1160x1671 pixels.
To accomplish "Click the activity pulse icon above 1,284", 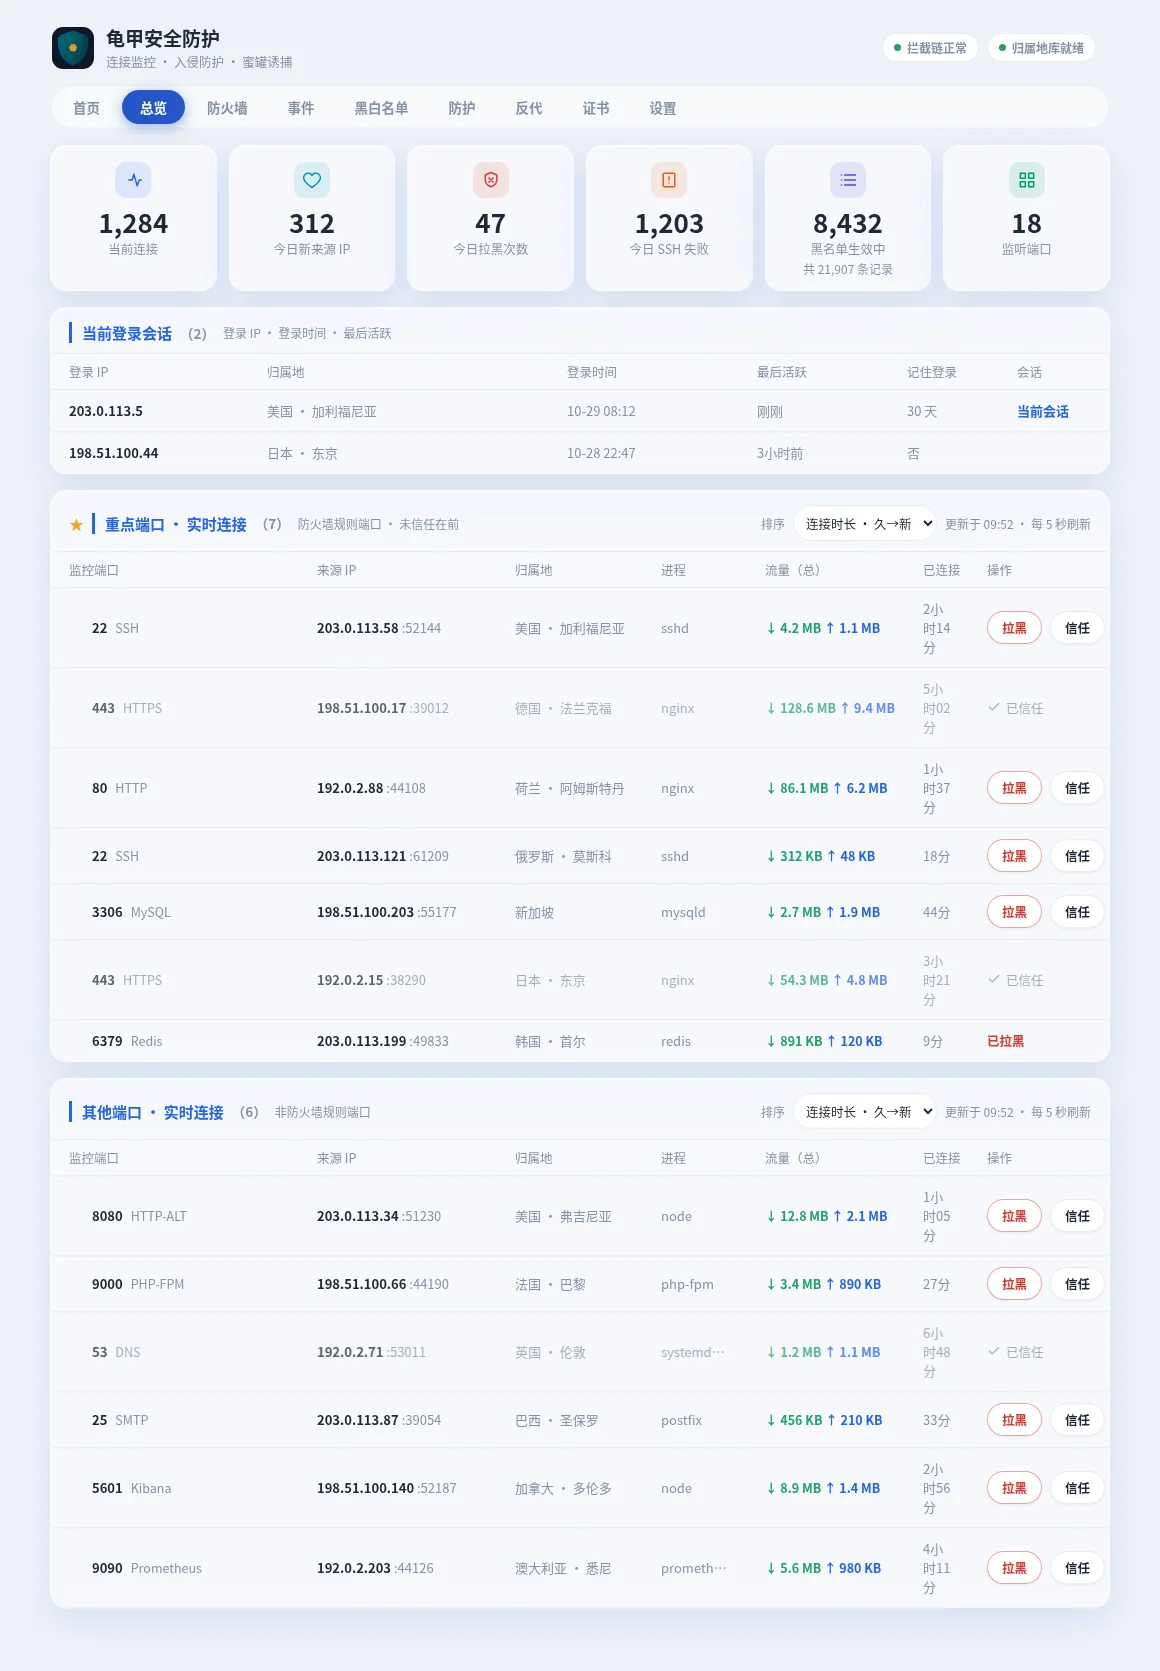I will pos(134,180).
